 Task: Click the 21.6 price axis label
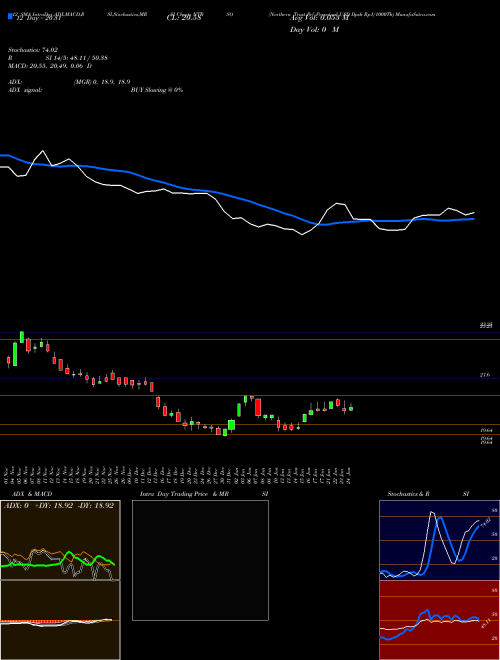[x=485, y=375]
